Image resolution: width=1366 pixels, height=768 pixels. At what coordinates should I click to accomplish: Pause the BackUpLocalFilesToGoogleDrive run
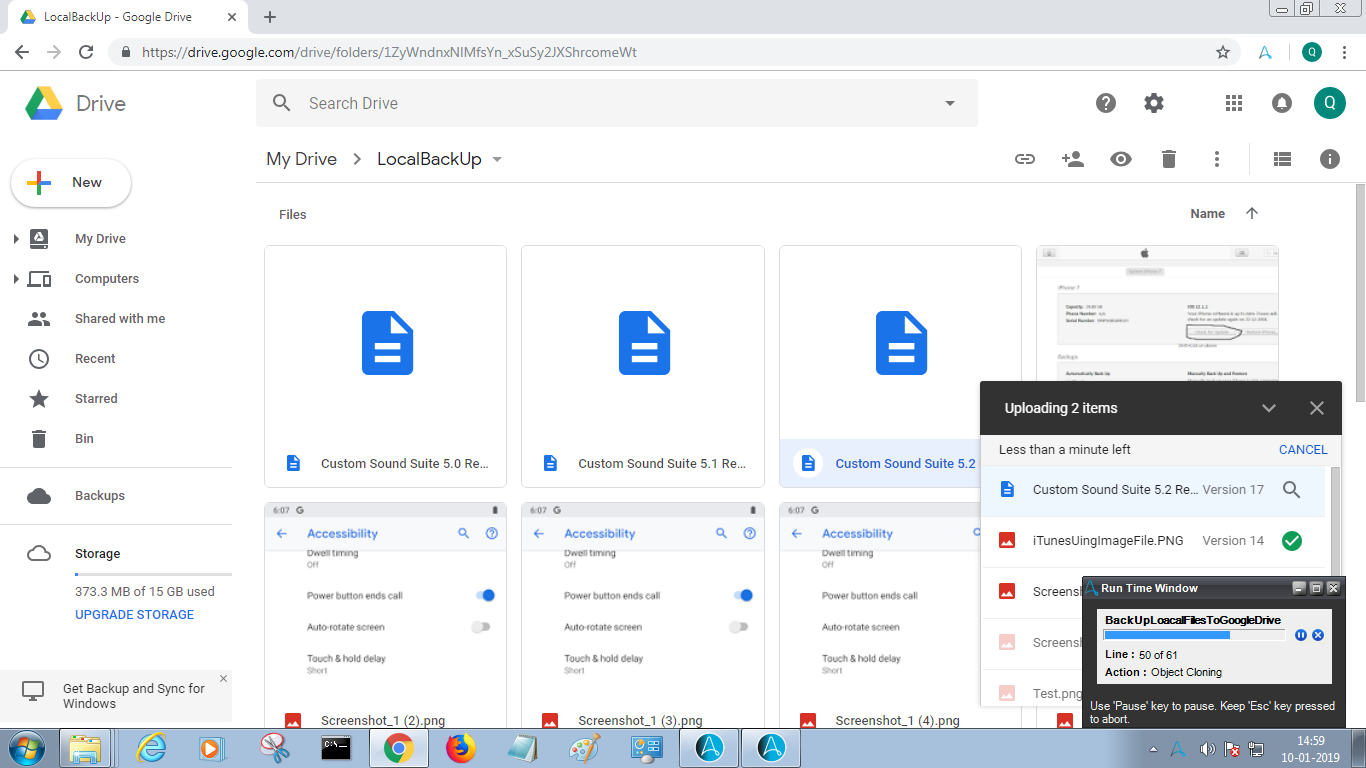[x=1301, y=635]
